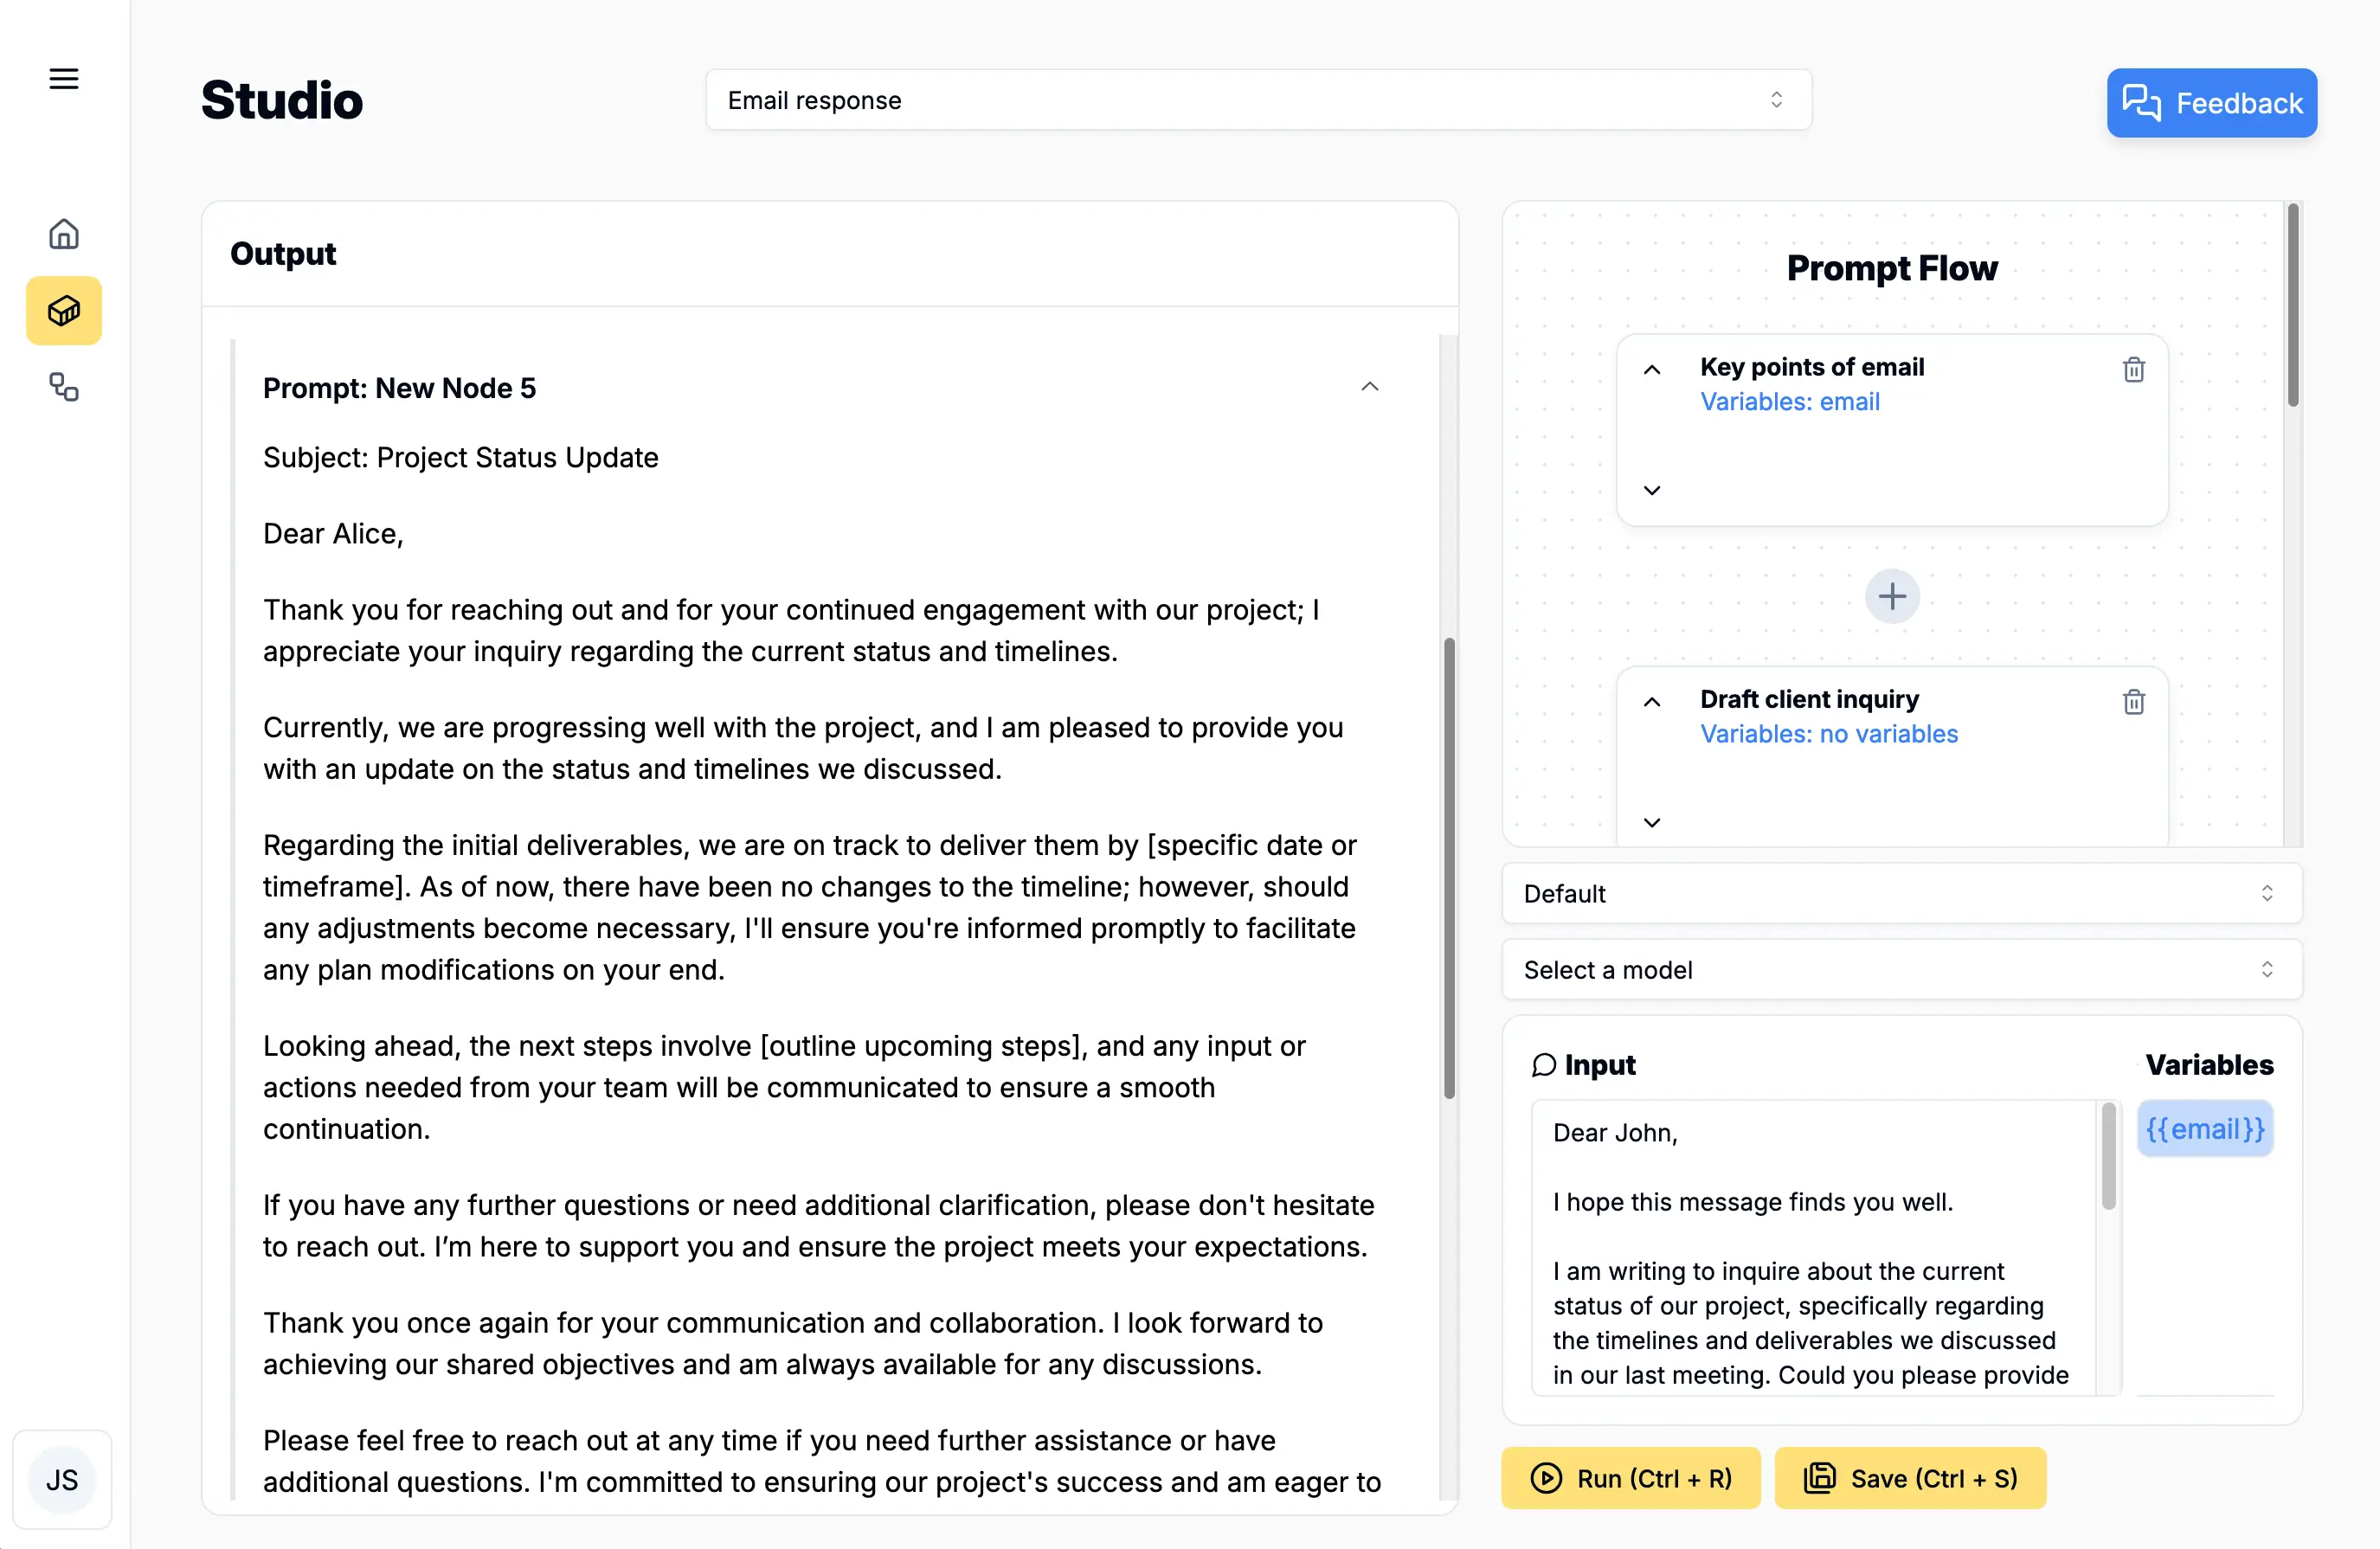2380x1549 pixels.
Task: Move Key points of email node down
Action: tap(1652, 490)
